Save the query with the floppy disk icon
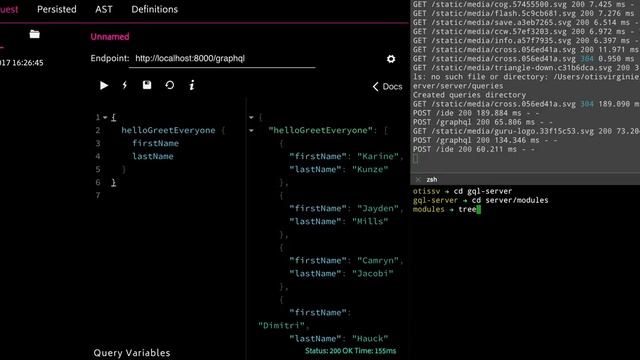640x360 pixels. [x=147, y=85]
